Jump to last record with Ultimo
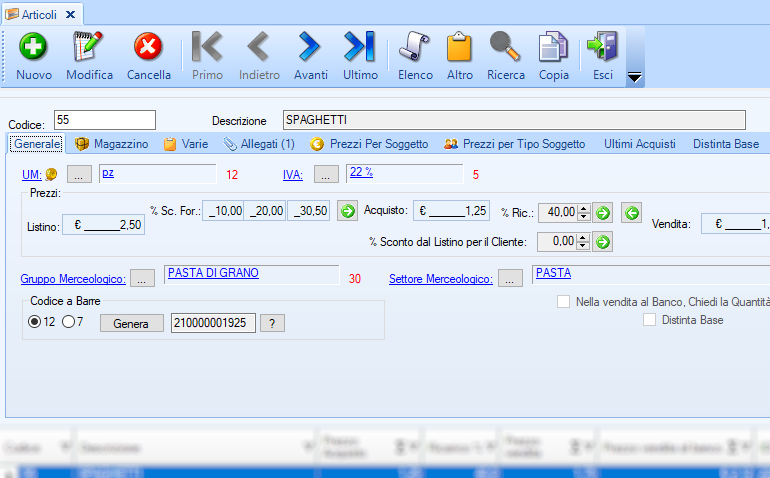770x478 pixels. 360,47
